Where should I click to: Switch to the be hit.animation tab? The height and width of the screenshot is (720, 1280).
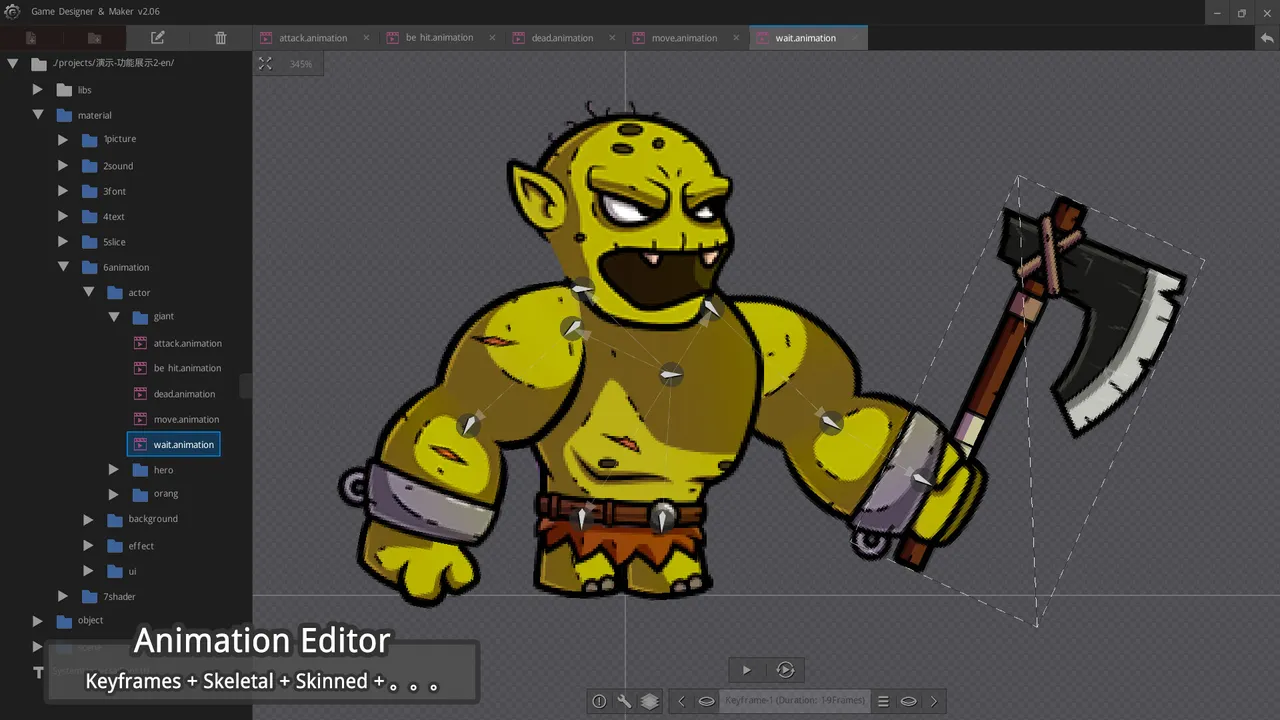[x=439, y=38]
